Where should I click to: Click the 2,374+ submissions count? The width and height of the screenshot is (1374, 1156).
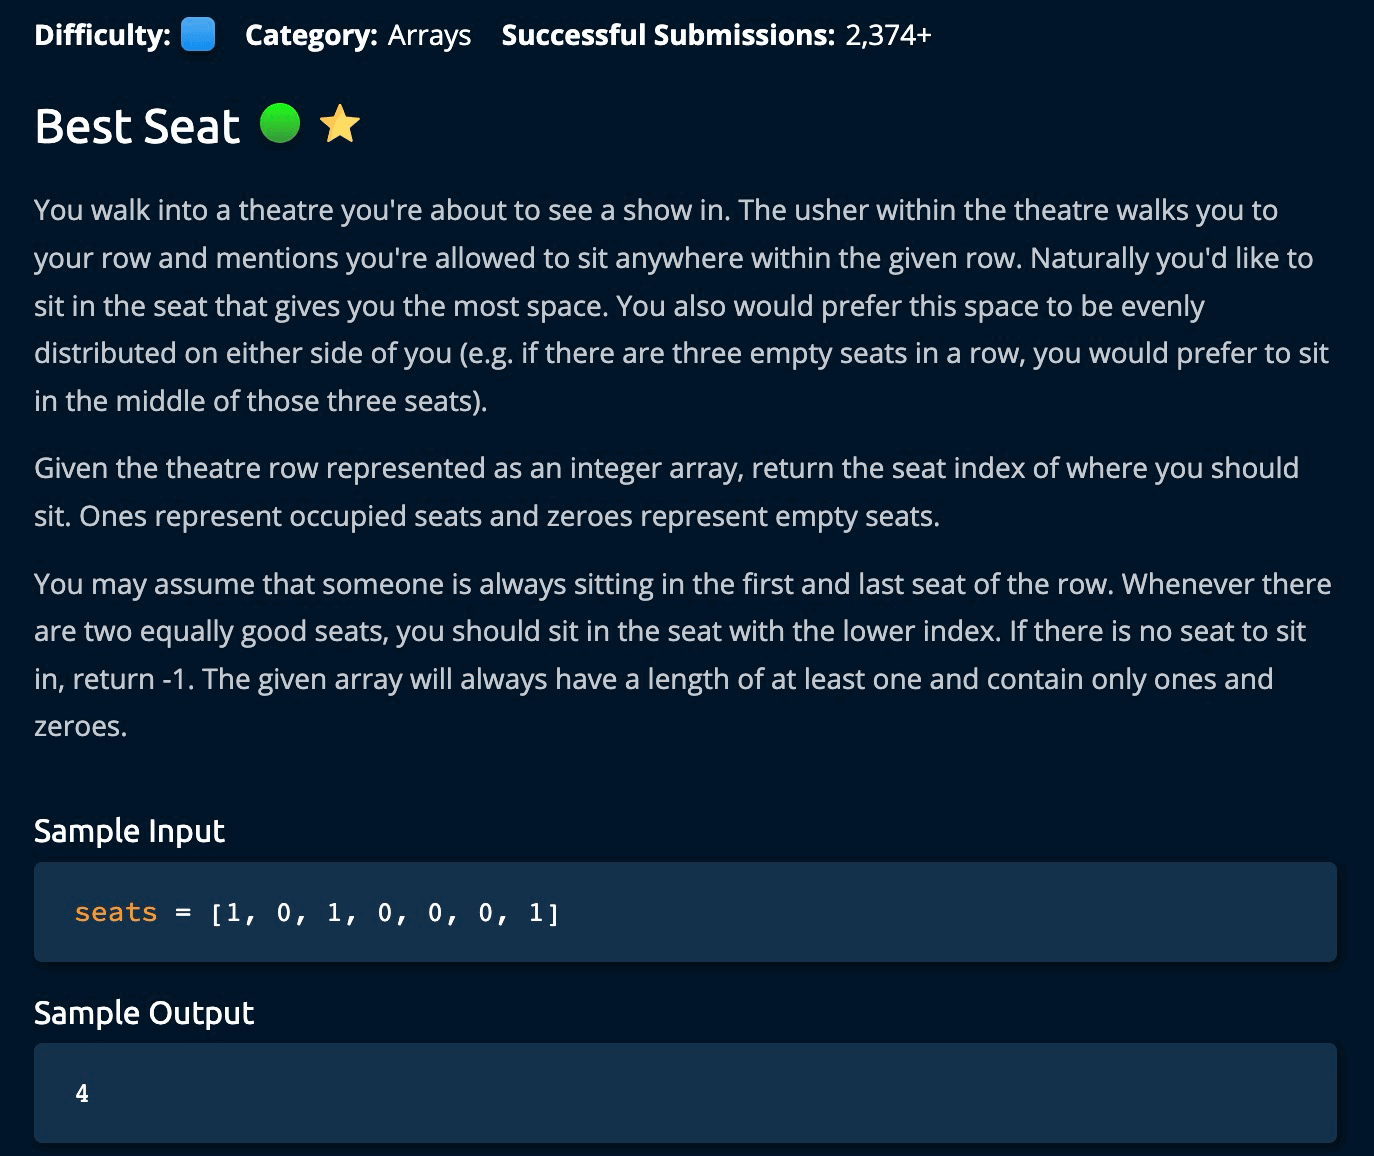888,35
